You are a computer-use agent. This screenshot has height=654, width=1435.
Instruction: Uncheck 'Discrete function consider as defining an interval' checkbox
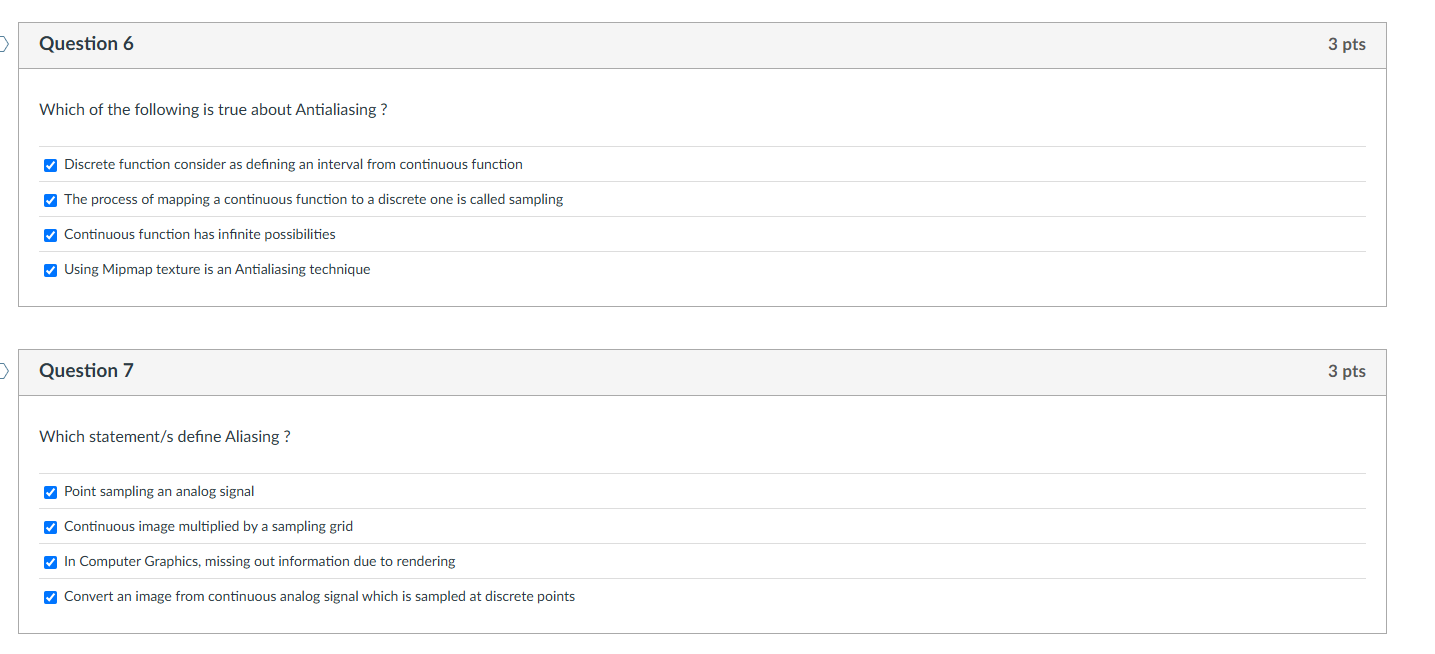coord(50,165)
